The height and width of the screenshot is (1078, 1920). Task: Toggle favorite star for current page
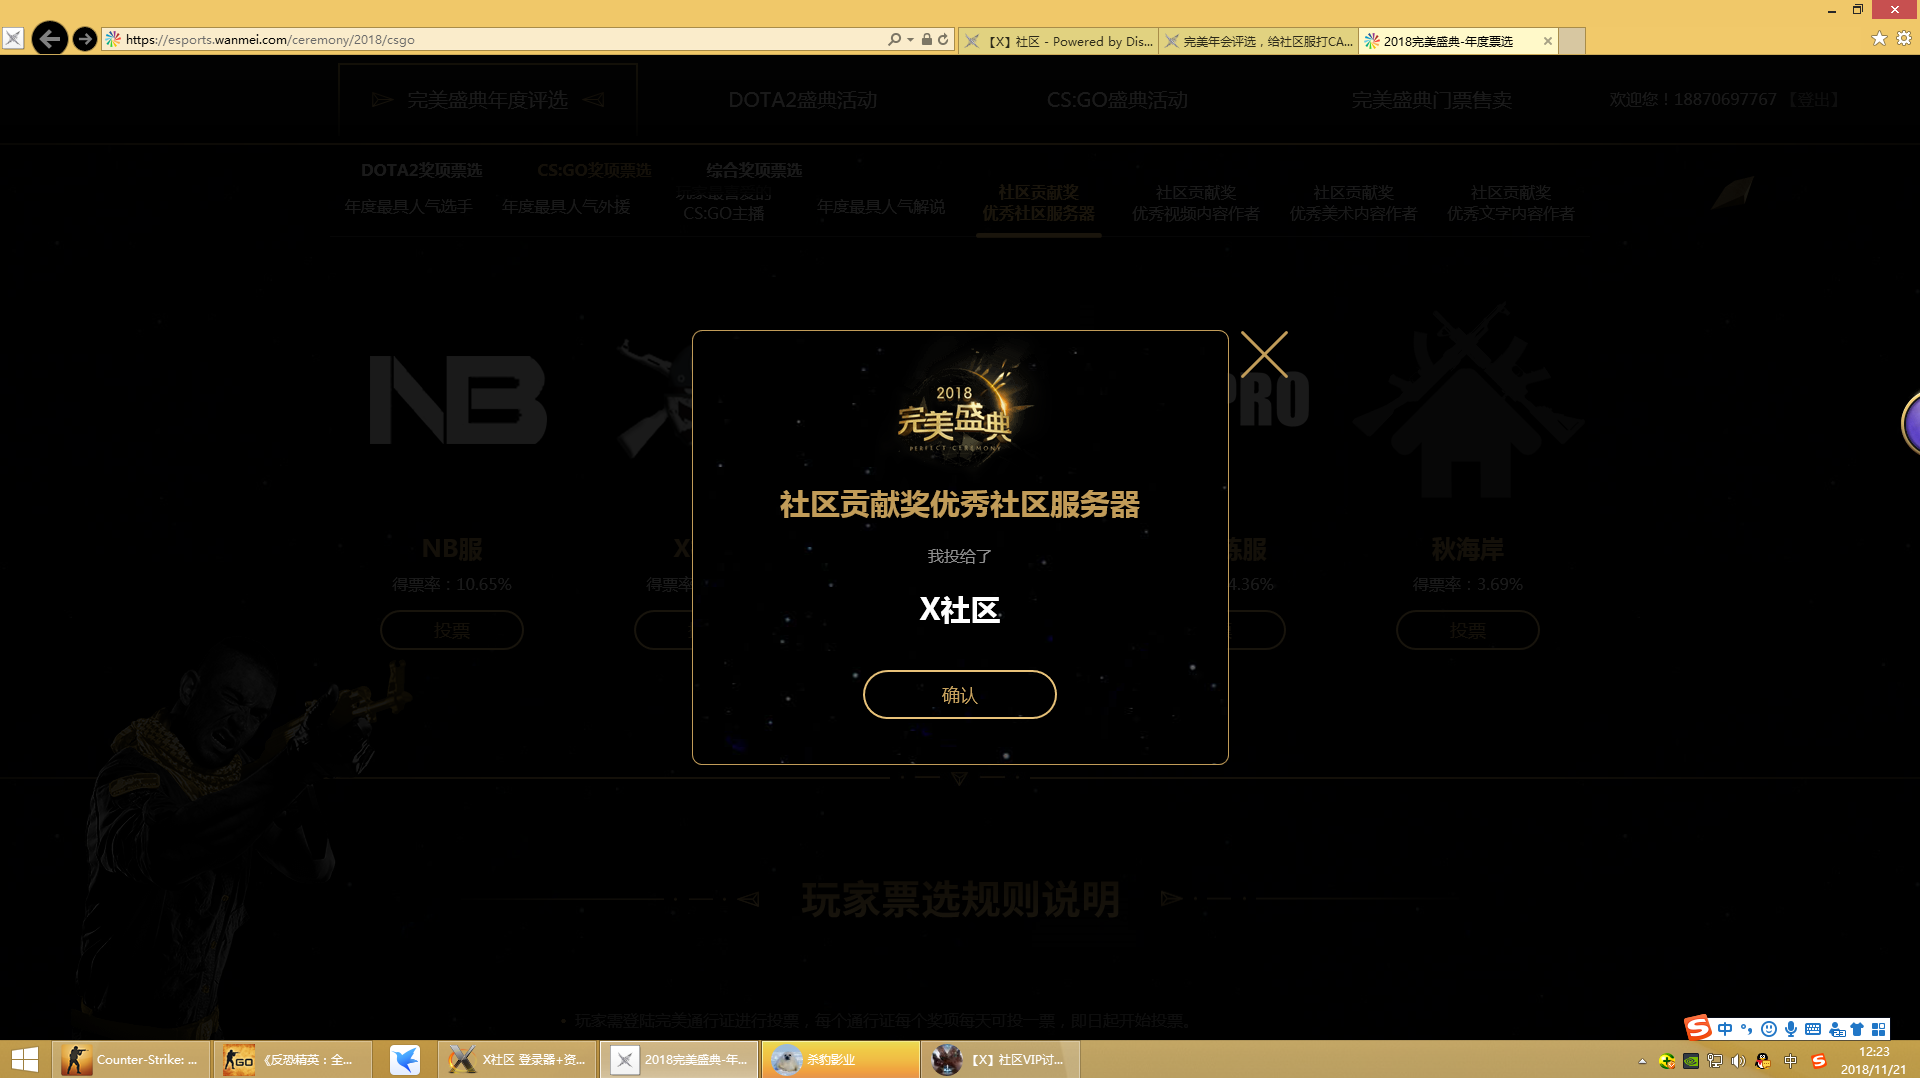coord(1879,39)
